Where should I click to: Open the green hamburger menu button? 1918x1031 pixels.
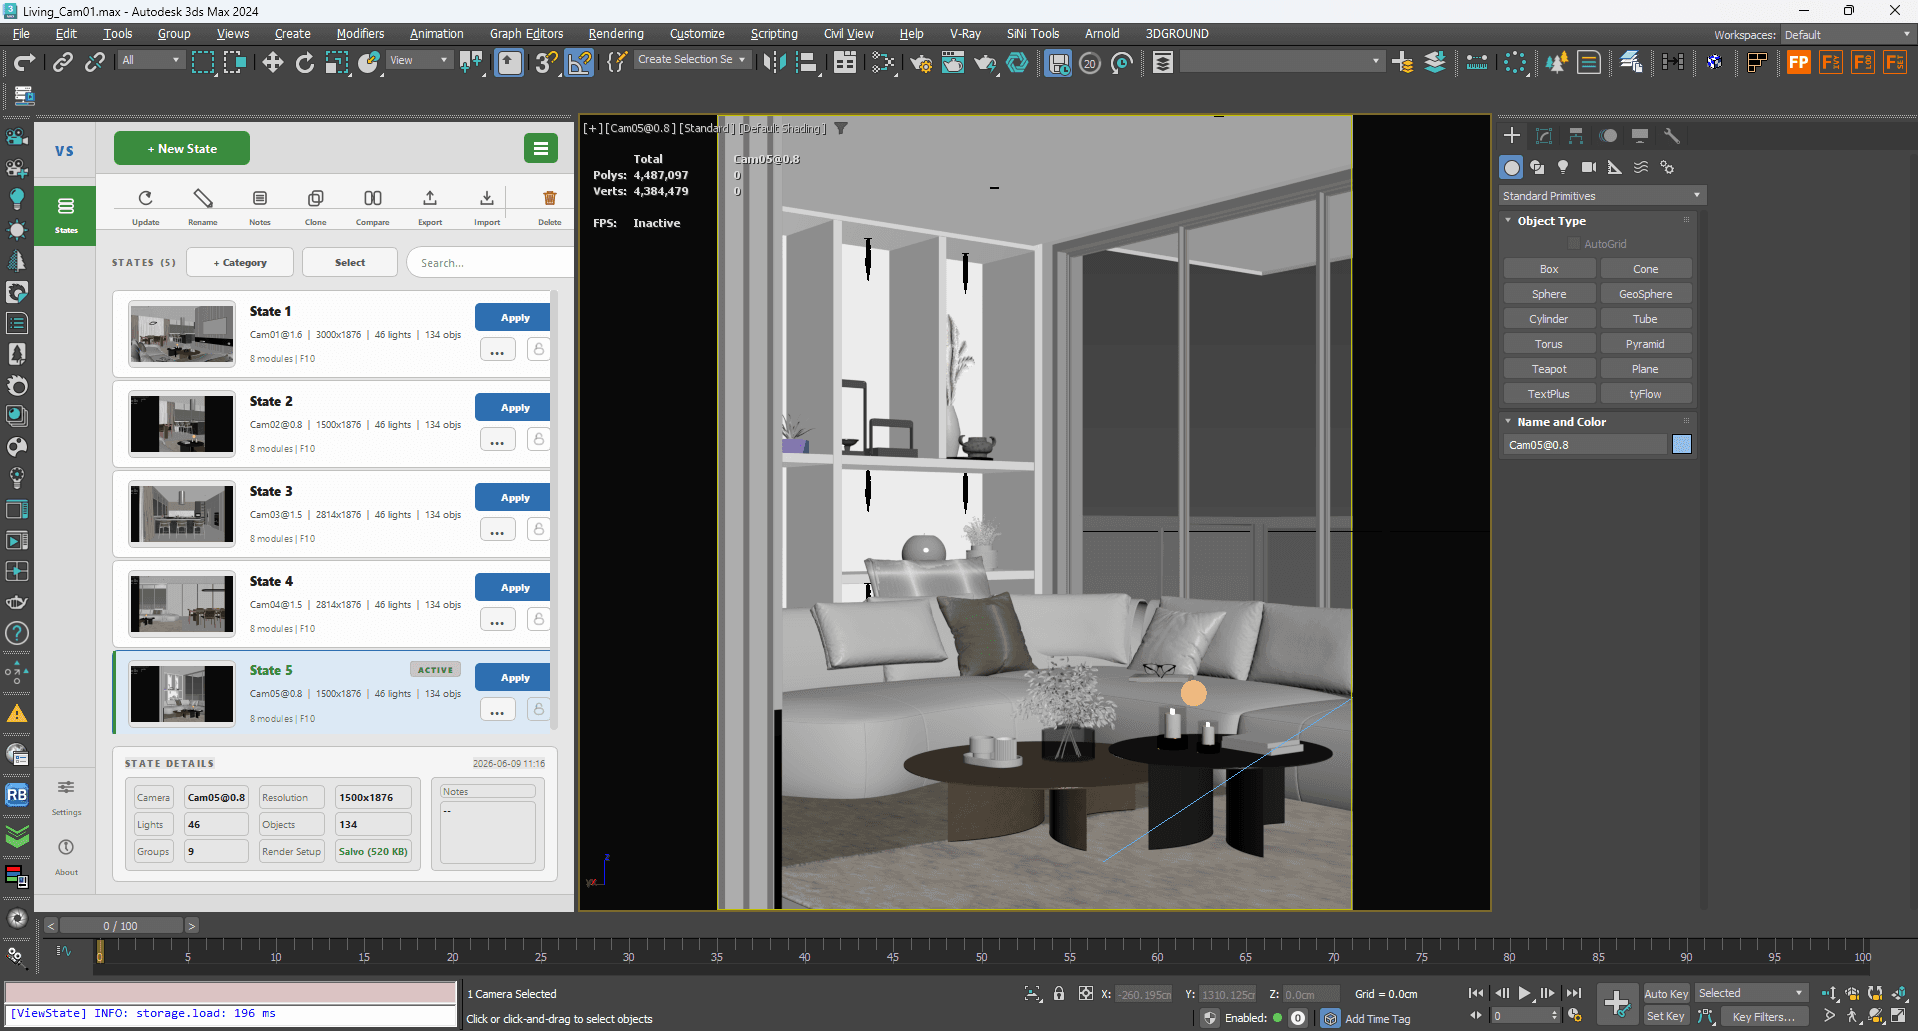click(541, 149)
